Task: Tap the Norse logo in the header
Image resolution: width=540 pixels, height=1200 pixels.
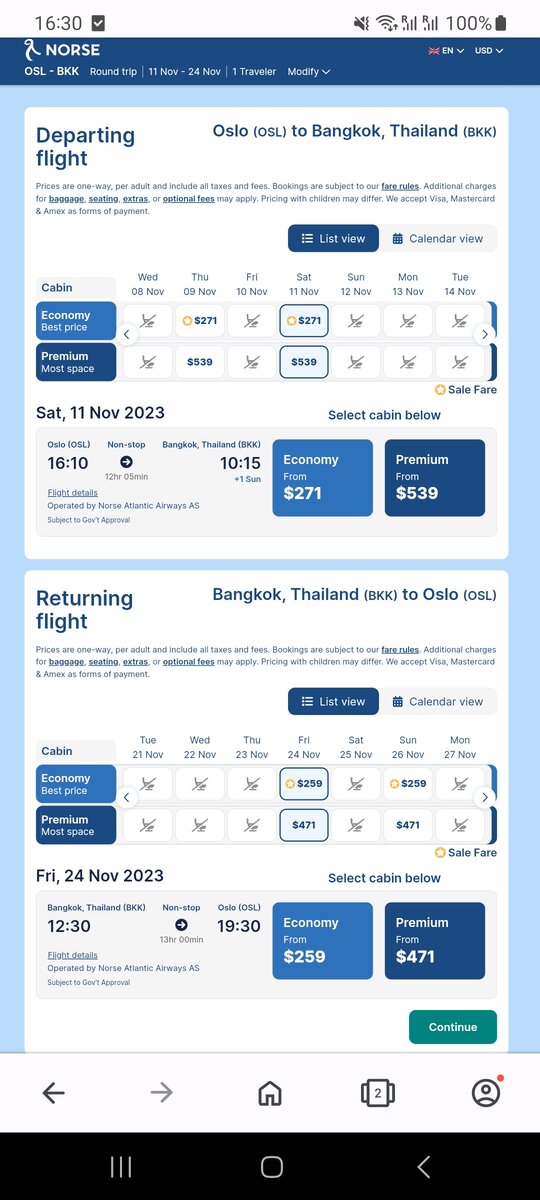Action: [x=62, y=49]
